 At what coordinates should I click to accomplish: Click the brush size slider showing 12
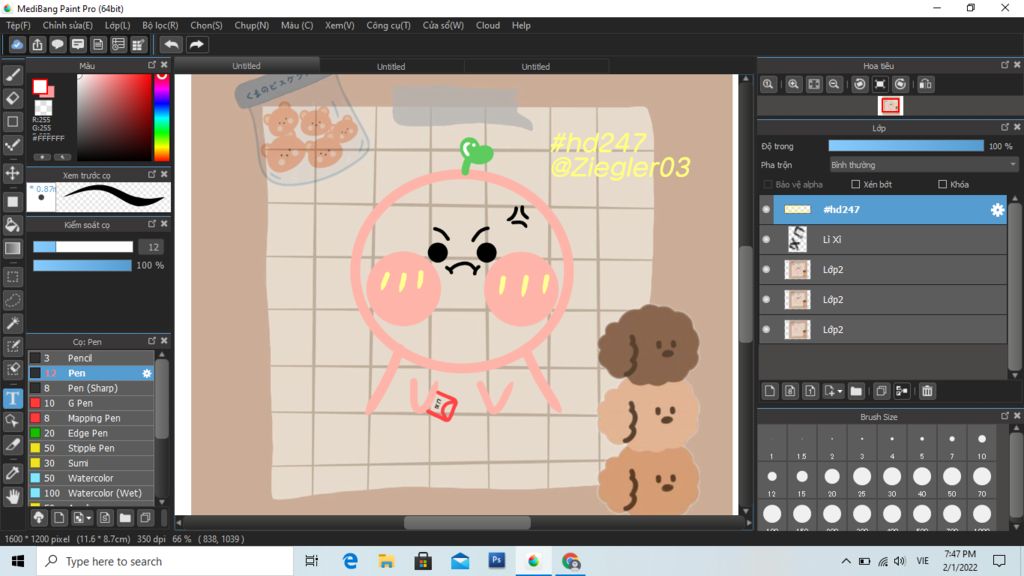point(83,247)
